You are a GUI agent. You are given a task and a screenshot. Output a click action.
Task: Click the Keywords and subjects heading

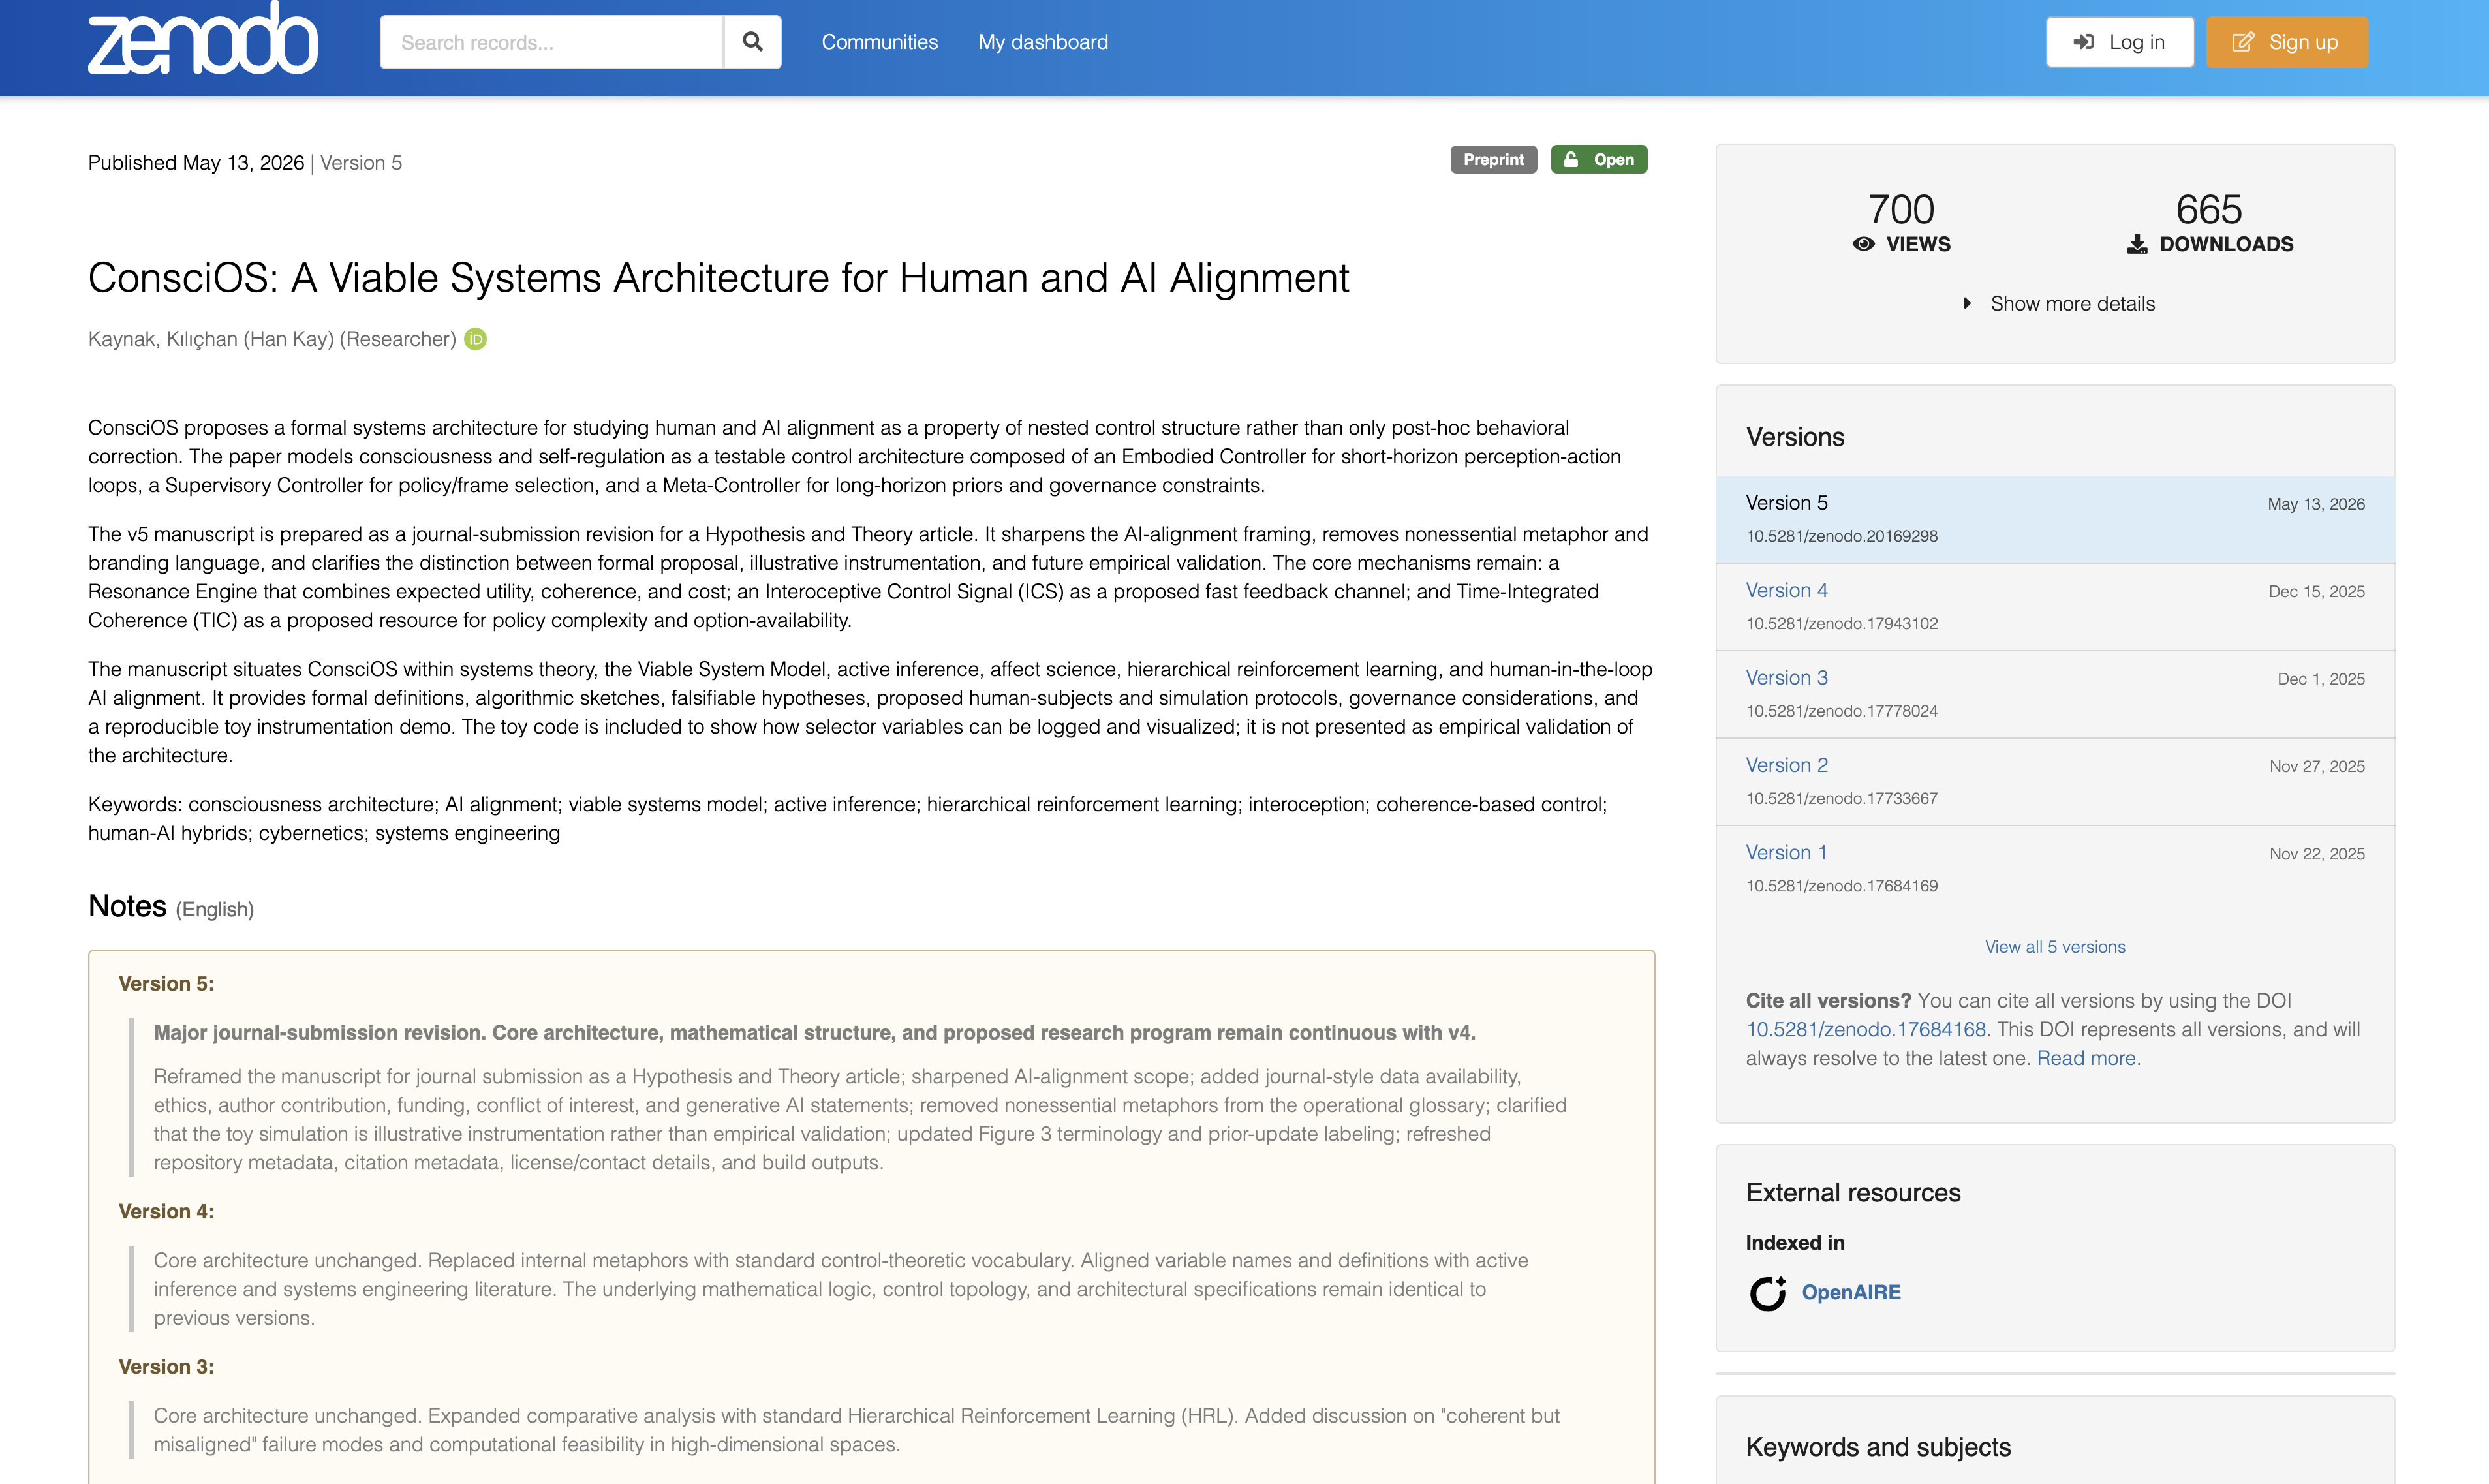[1878, 1447]
